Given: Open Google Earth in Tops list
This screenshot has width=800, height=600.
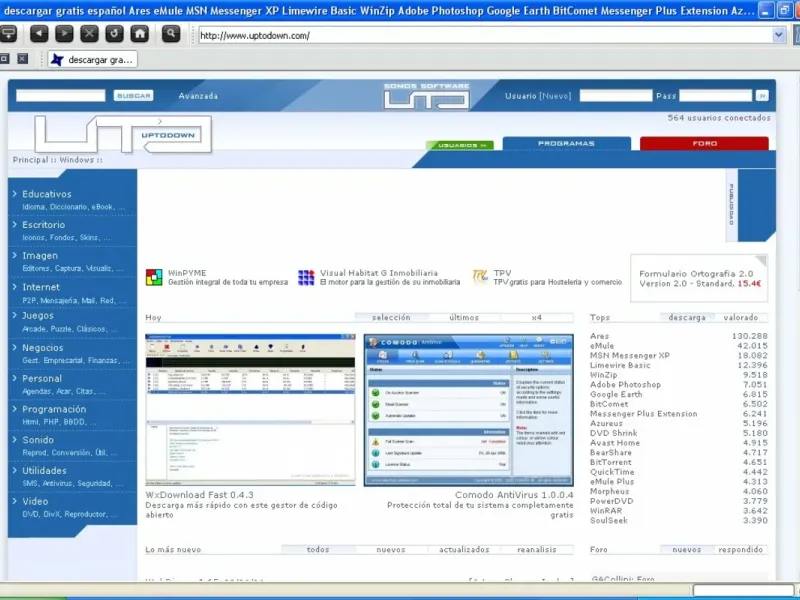Looking at the screenshot, I should [616, 394].
